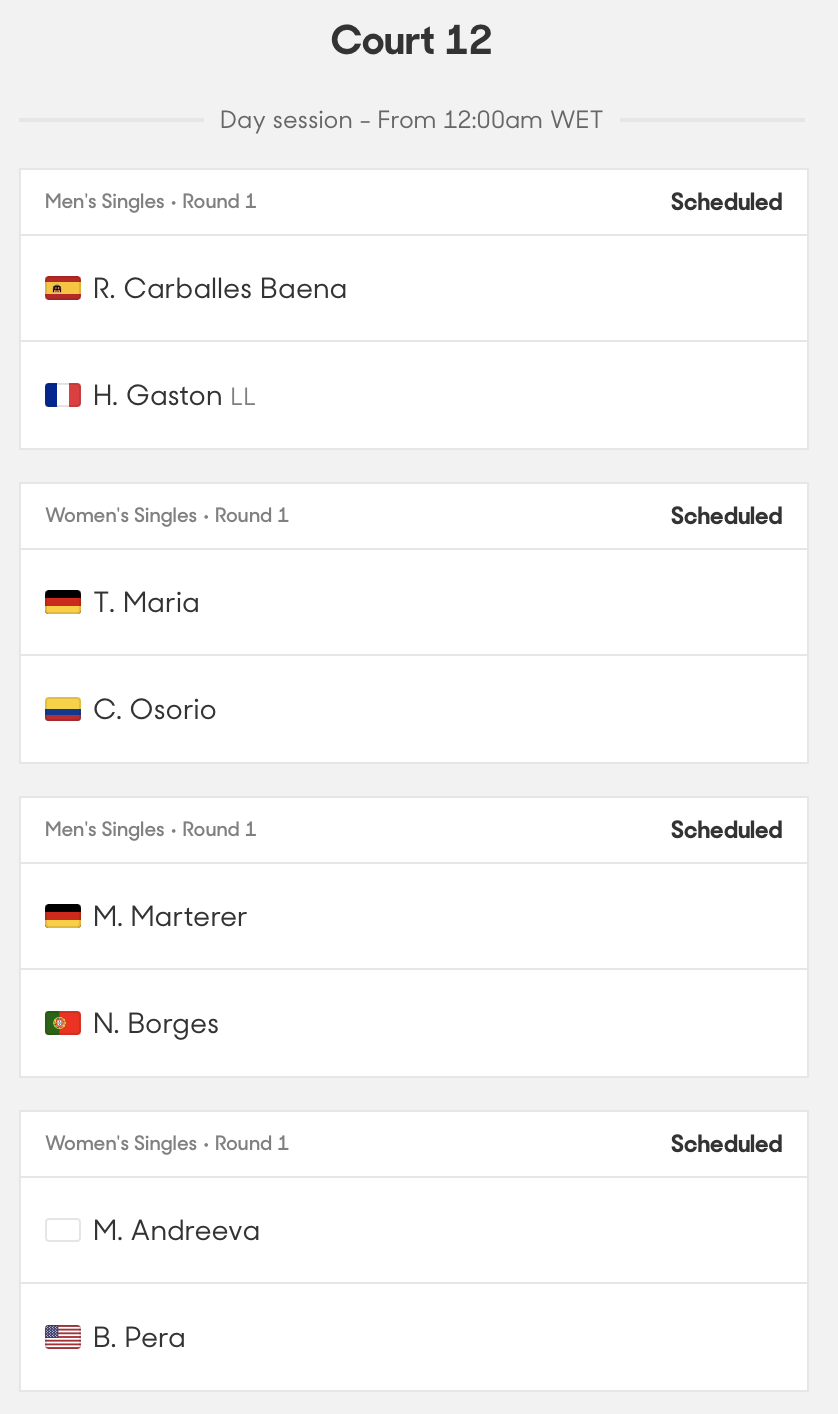The image size is (838, 1414).
Task: Click the Court 12 heading
Action: click(x=411, y=41)
